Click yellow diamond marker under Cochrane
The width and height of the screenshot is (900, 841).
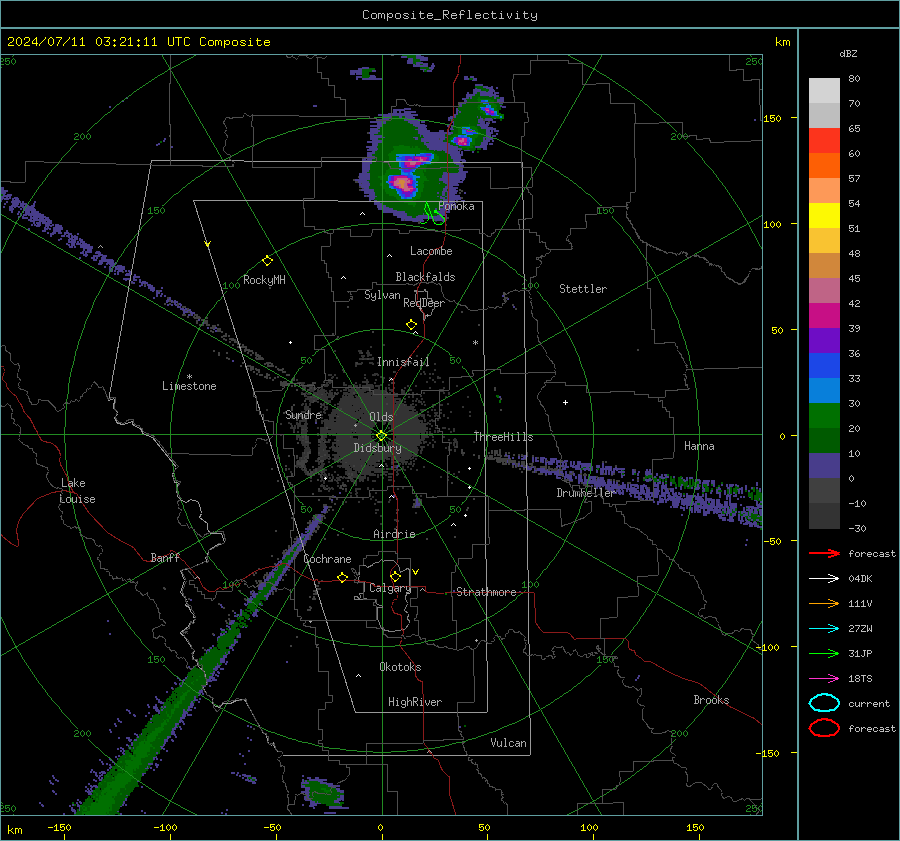tap(343, 577)
